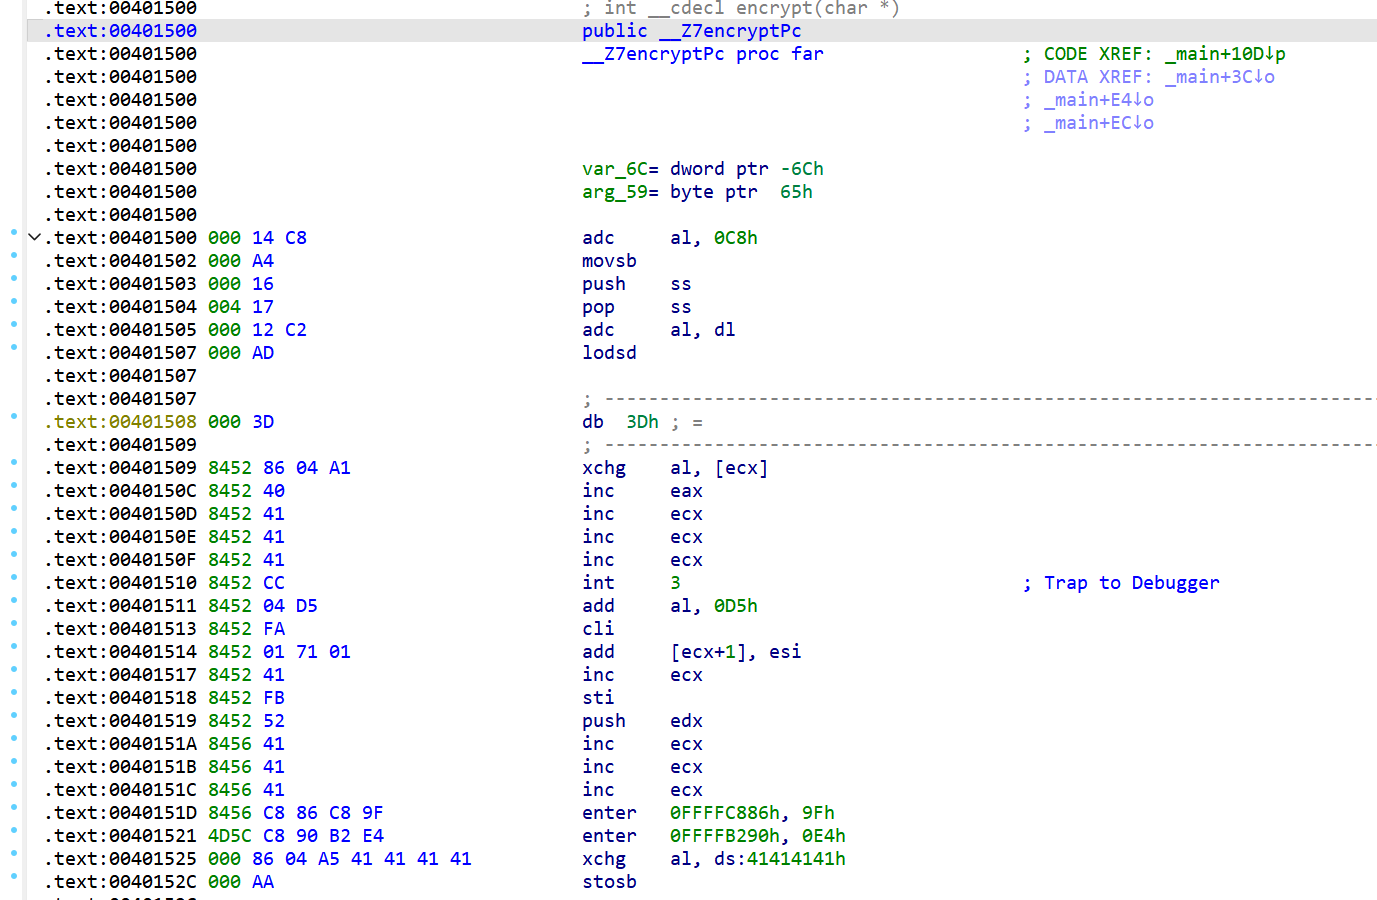
Task: Click the _main+10D code xref link
Action: (x=1225, y=54)
